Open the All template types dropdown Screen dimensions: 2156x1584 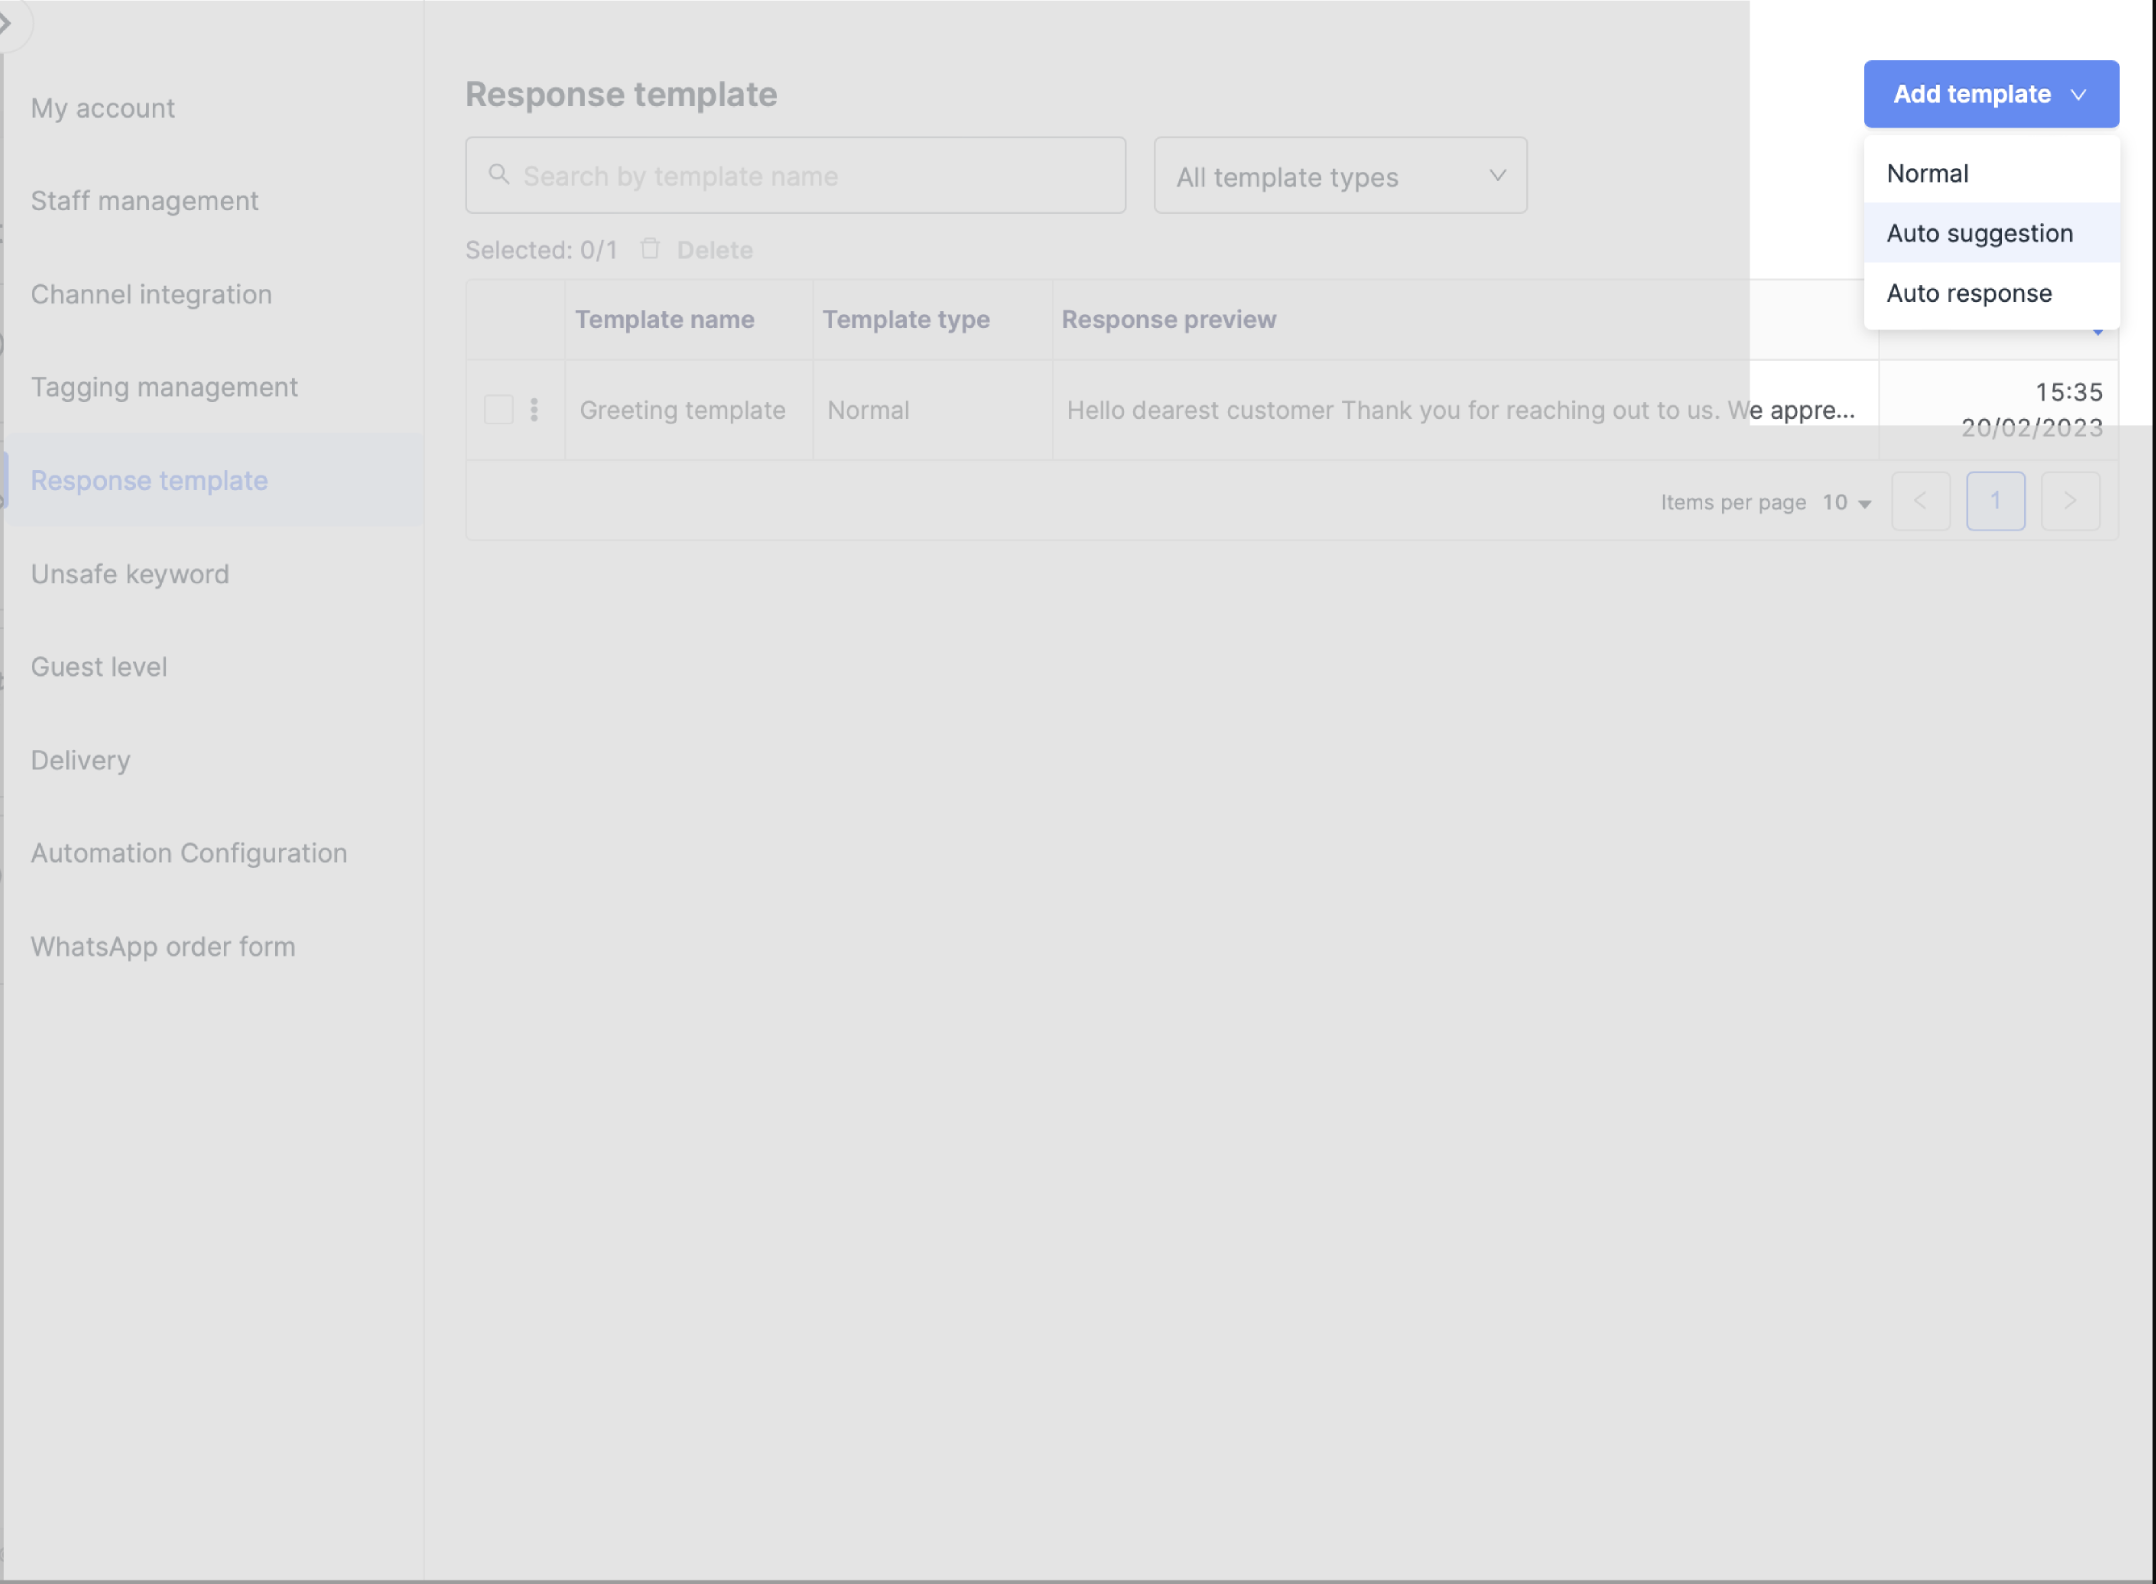click(x=1340, y=176)
